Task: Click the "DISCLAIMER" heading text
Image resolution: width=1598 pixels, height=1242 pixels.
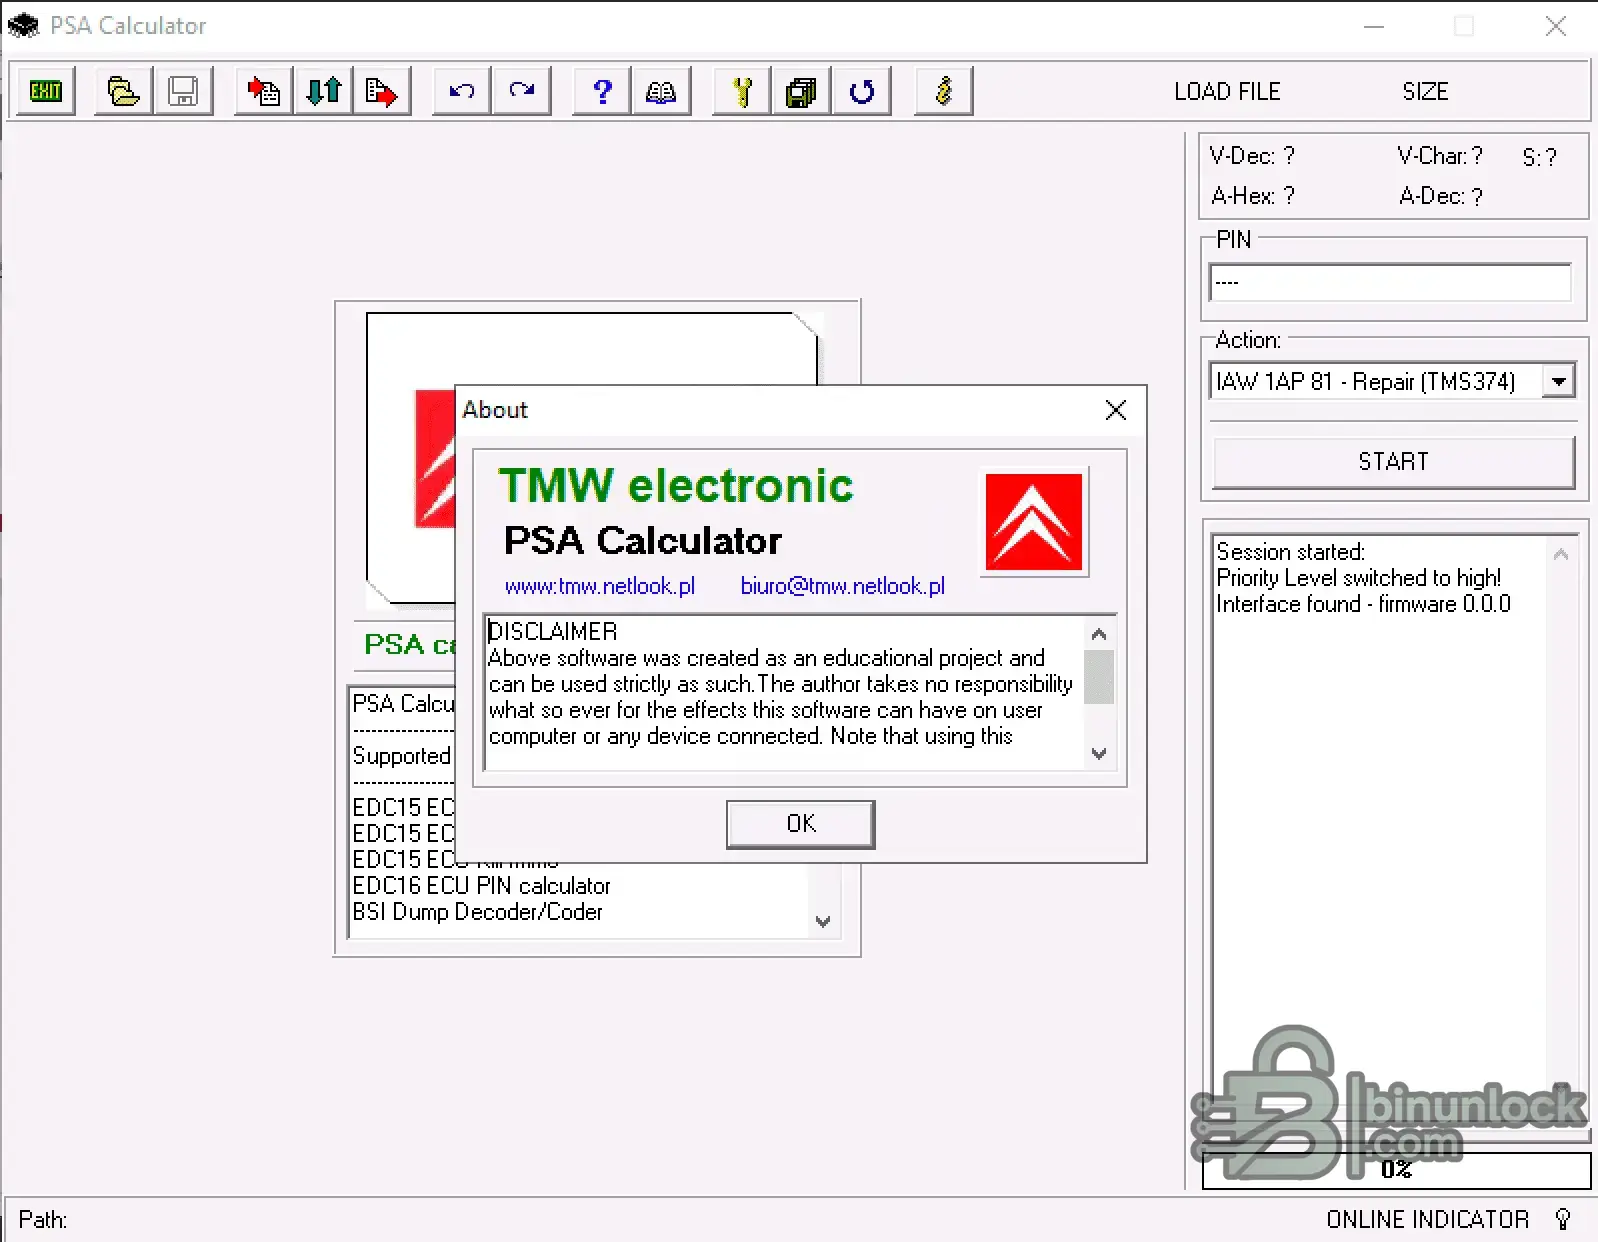Action: click(553, 632)
